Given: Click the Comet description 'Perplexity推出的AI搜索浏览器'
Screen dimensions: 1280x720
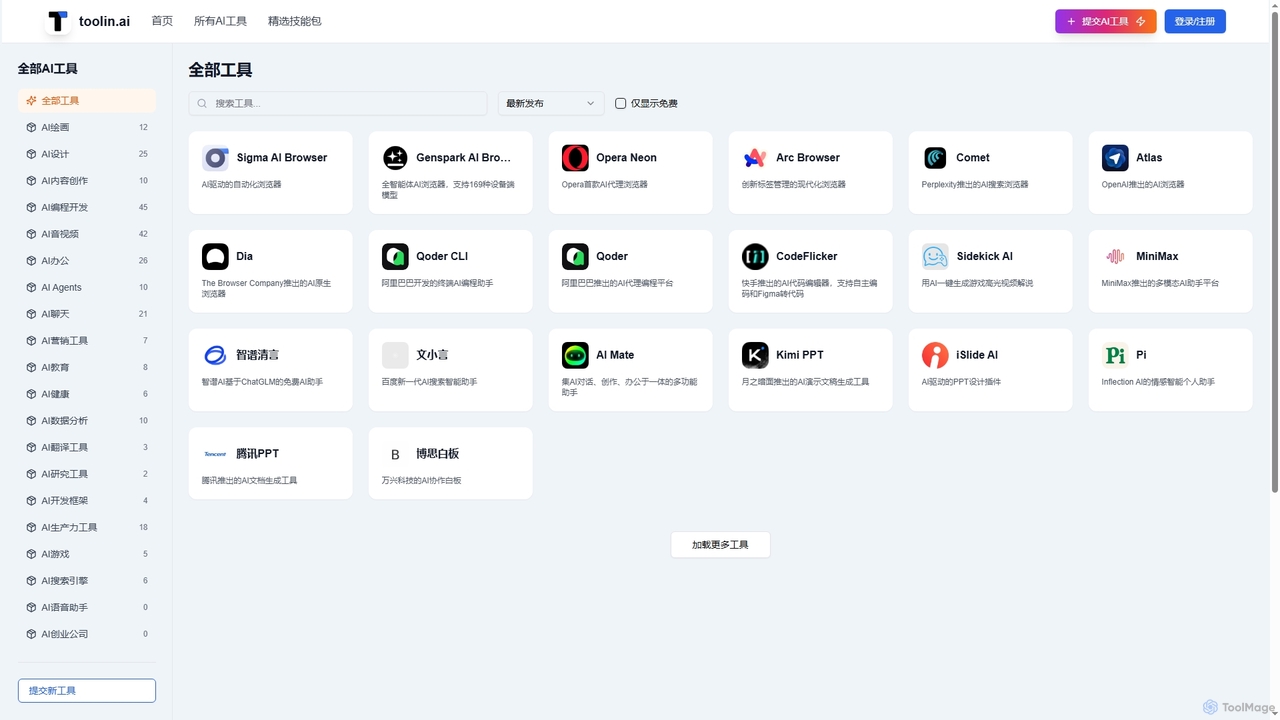Looking at the screenshot, I should click(975, 185).
